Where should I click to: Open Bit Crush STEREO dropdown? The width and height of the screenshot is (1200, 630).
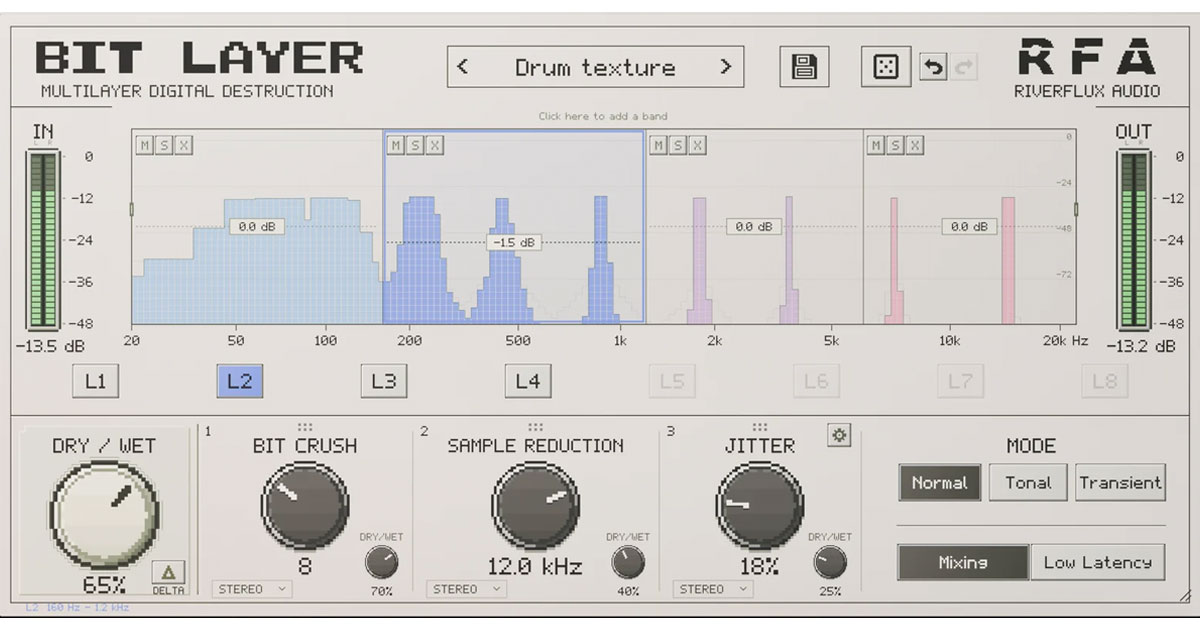tap(252, 589)
